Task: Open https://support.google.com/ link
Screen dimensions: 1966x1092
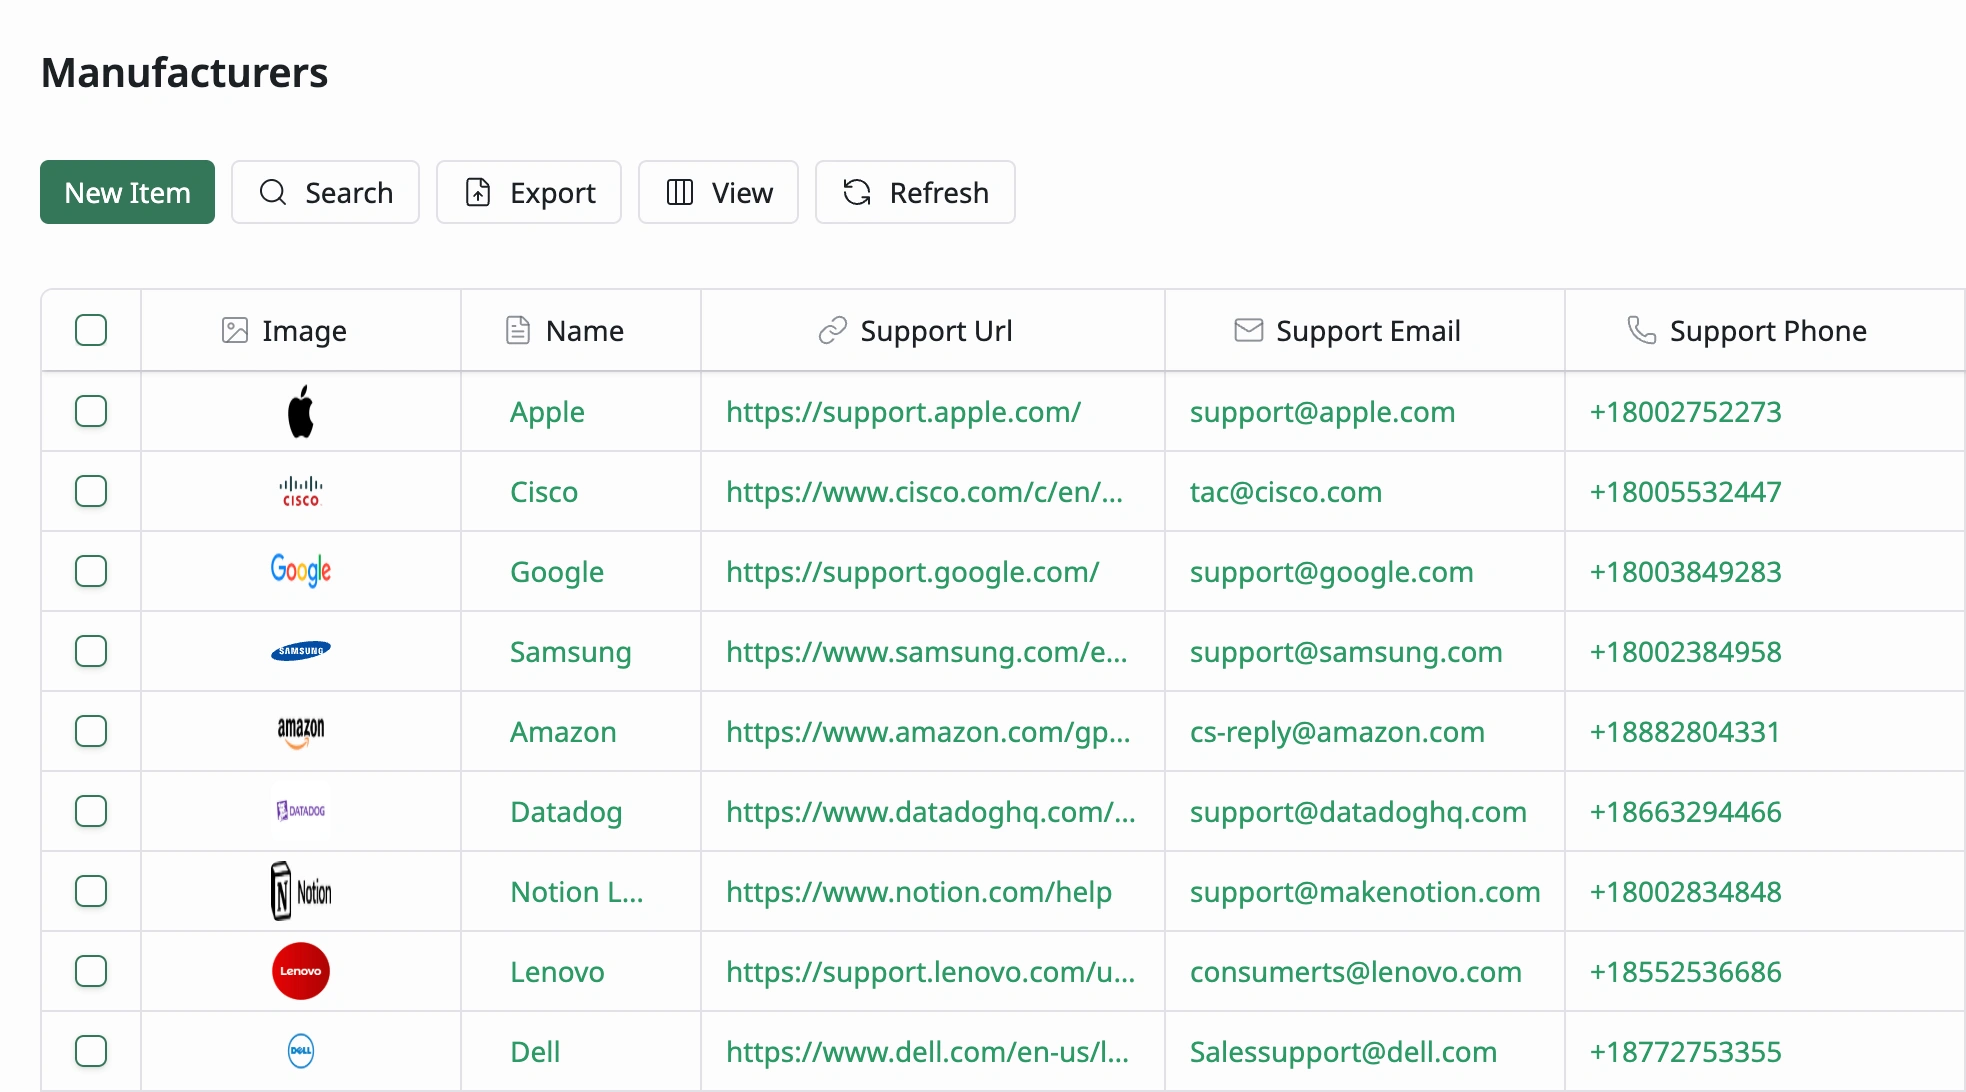Action: pos(912,572)
